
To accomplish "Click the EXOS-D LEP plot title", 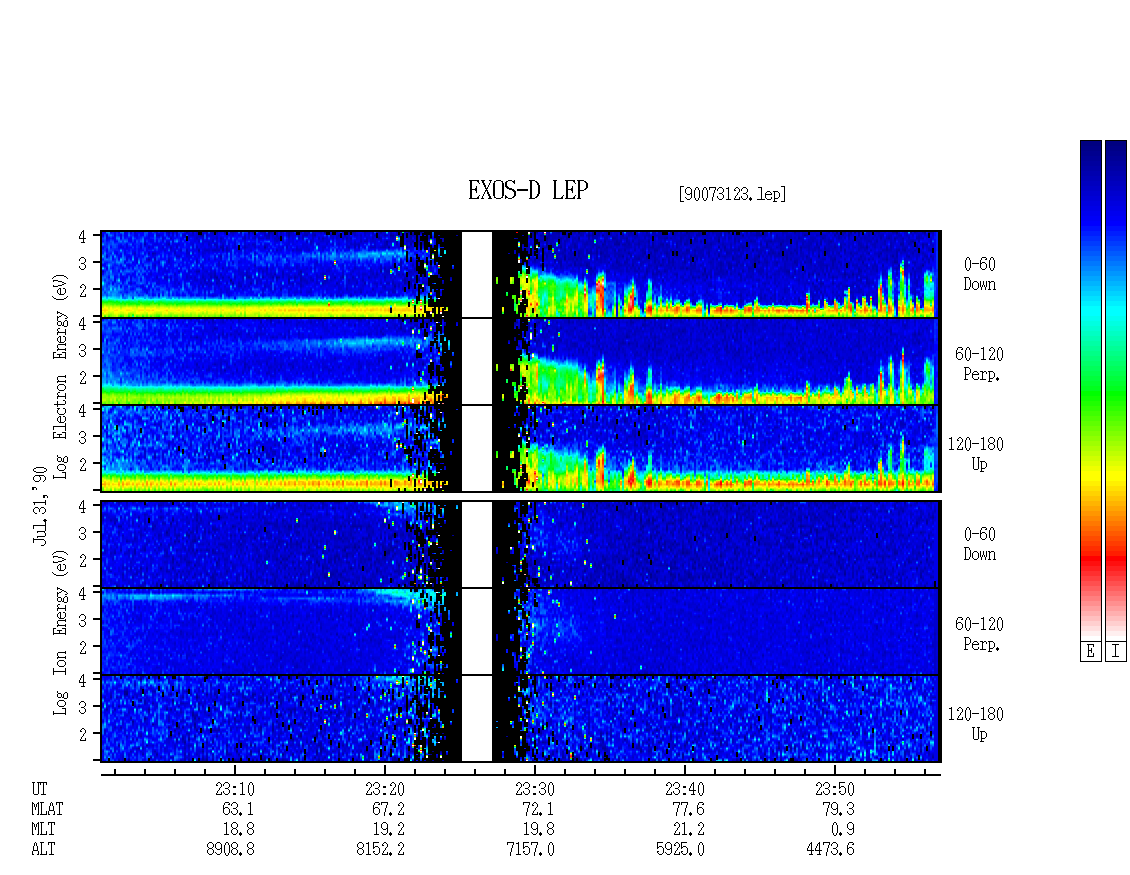I will (x=528, y=191).
